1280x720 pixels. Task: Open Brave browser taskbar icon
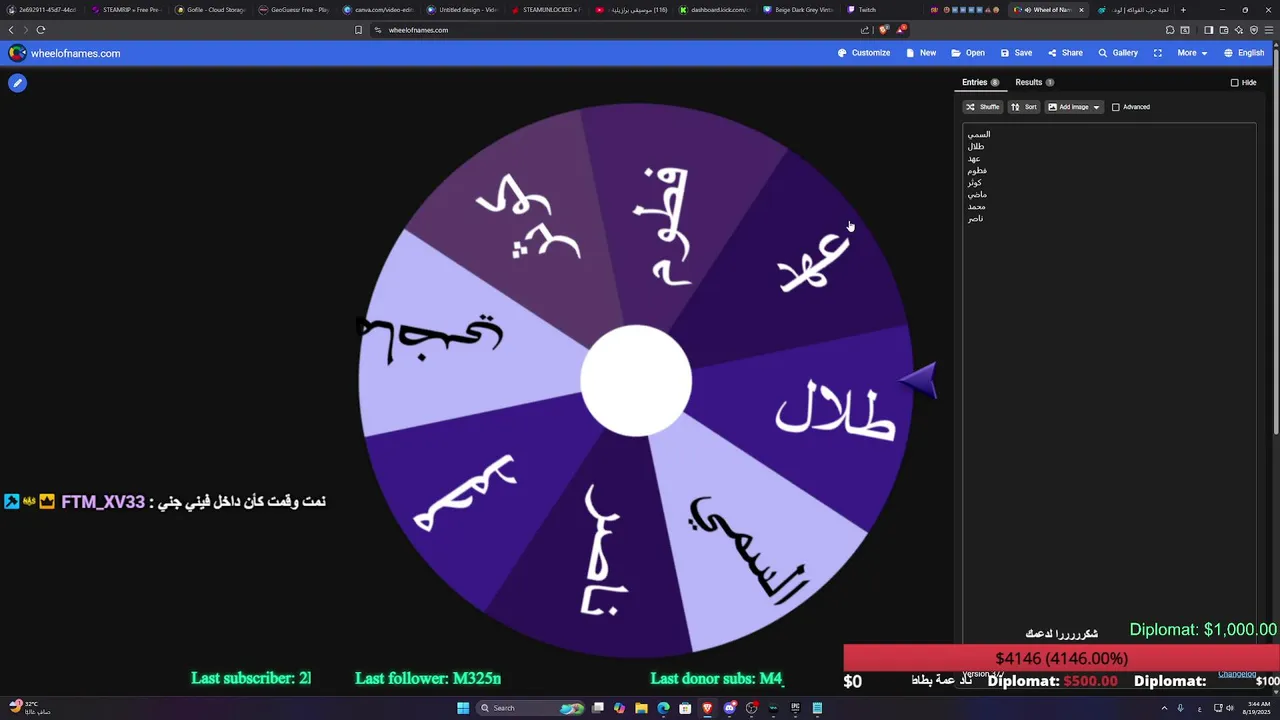click(707, 708)
